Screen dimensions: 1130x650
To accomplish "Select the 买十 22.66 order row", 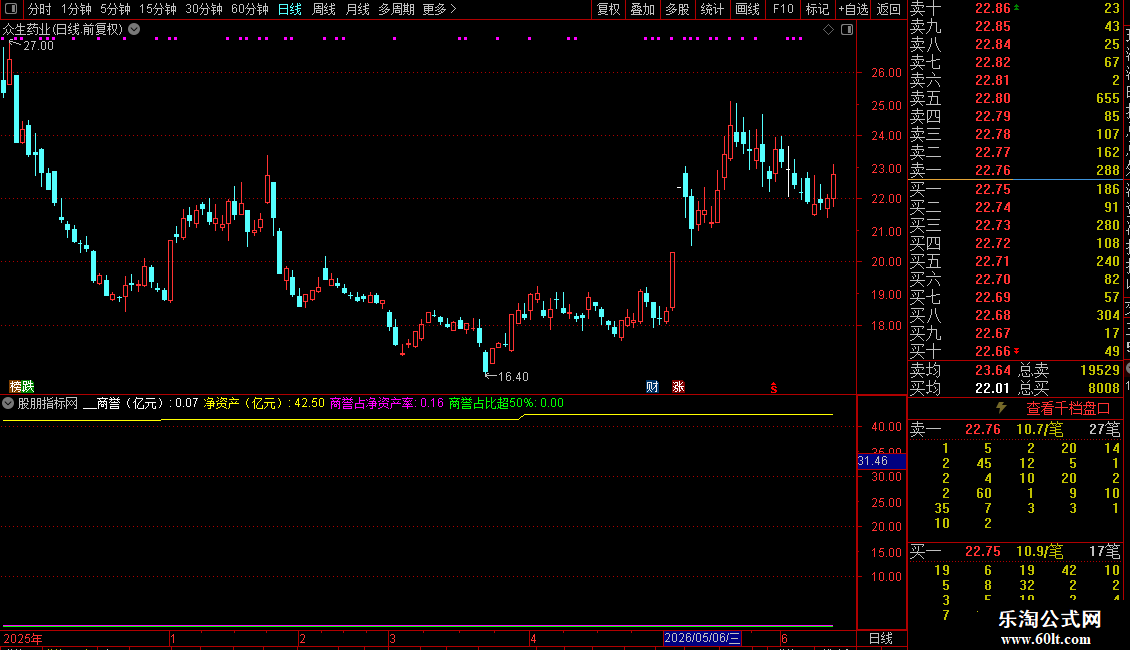I will click(1015, 351).
